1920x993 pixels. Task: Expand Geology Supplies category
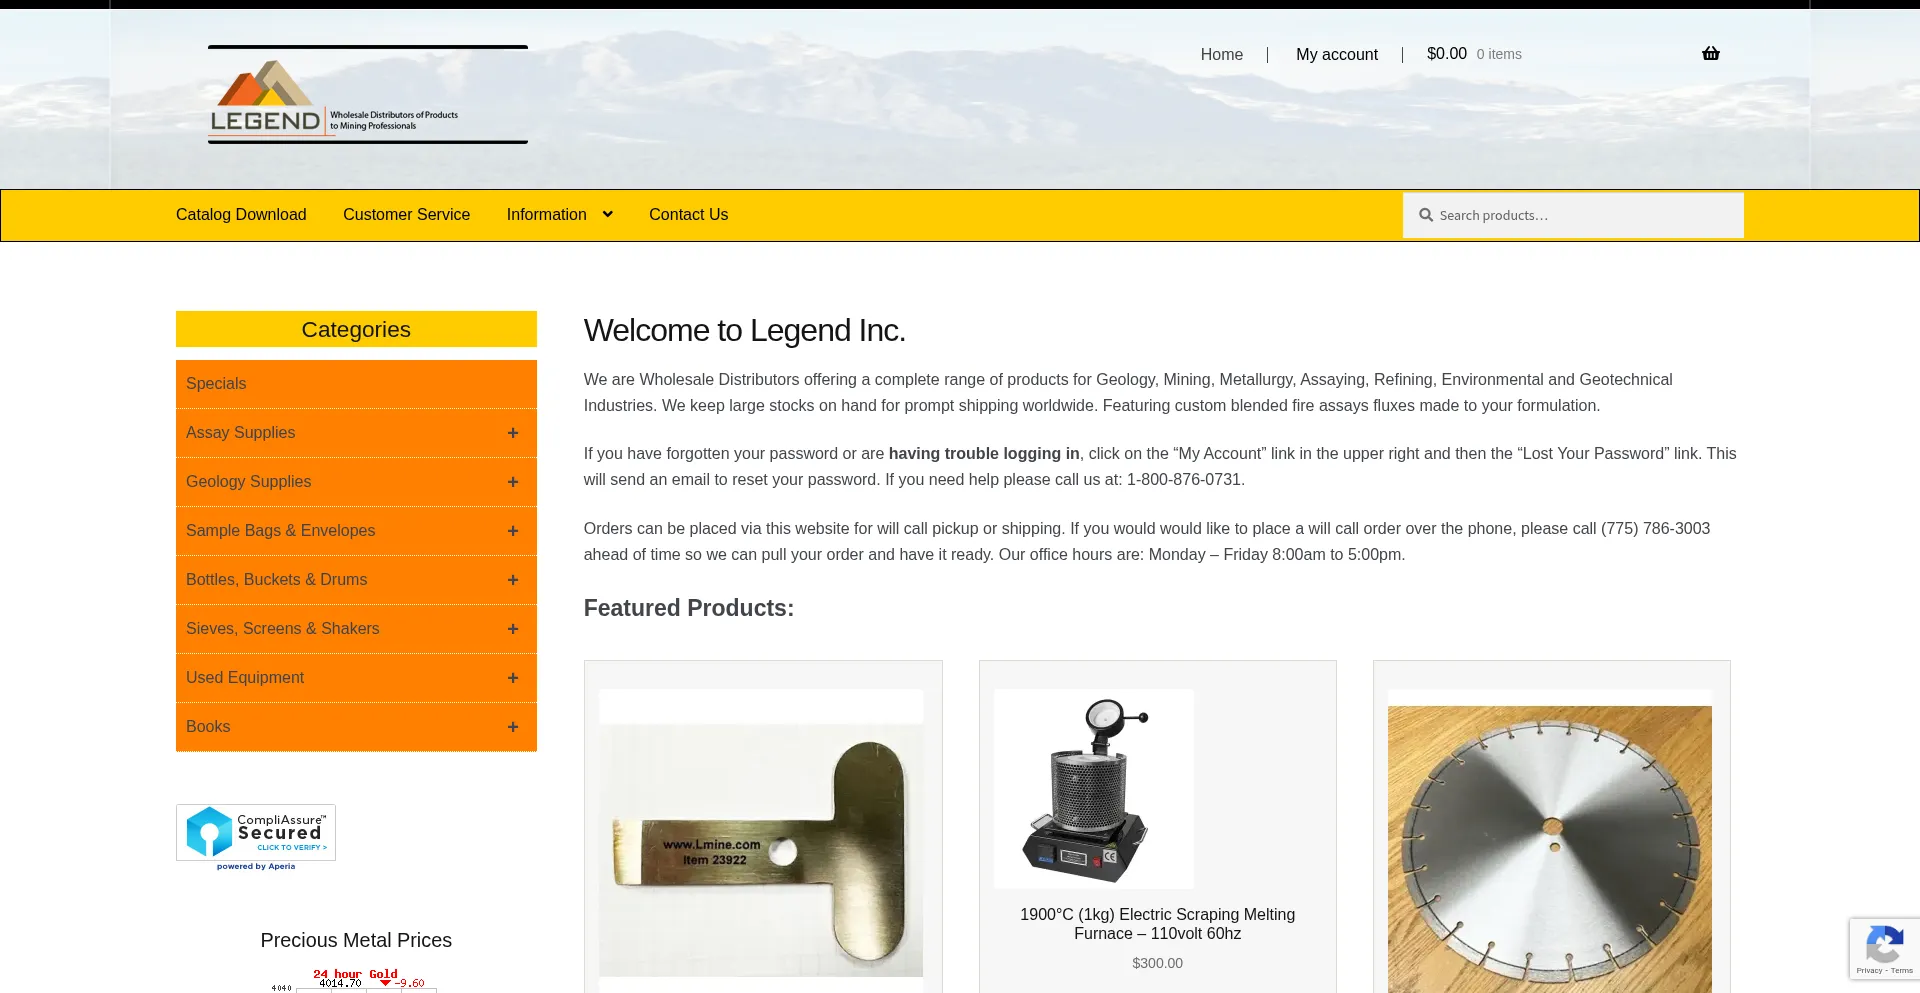click(513, 482)
